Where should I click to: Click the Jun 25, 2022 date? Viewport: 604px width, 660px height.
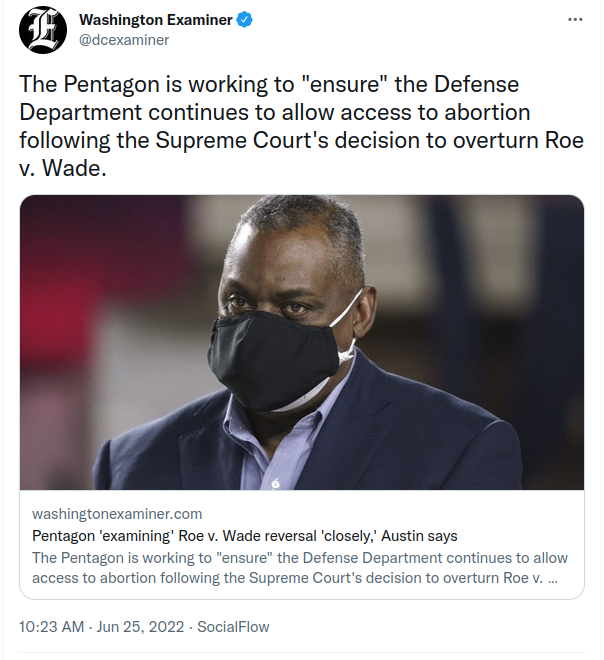pyautogui.click(x=140, y=627)
